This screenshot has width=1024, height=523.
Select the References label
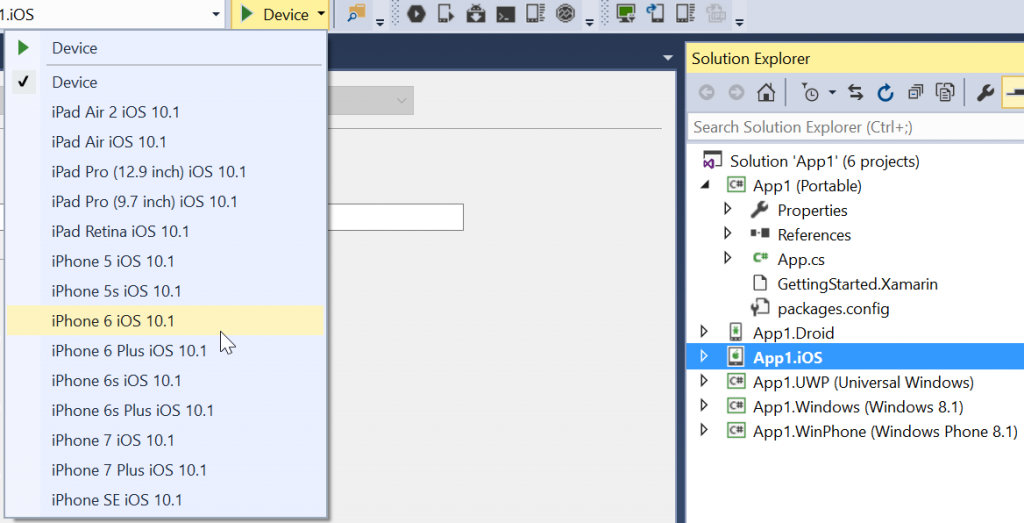tap(814, 235)
